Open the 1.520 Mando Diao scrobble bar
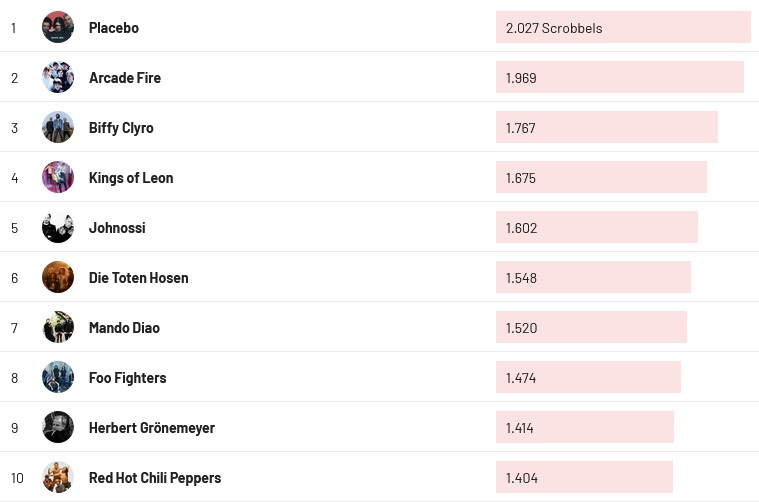 click(591, 328)
